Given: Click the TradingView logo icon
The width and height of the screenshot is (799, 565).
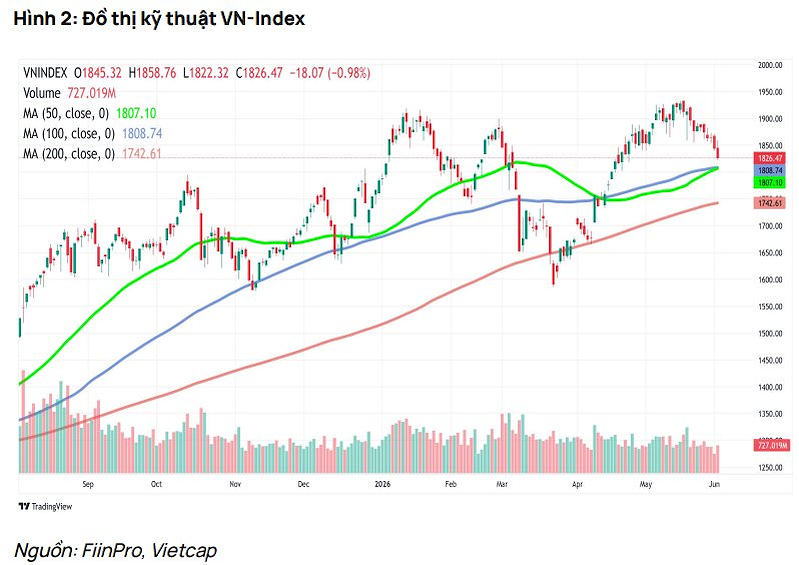Looking at the screenshot, I should click(24, 506).
